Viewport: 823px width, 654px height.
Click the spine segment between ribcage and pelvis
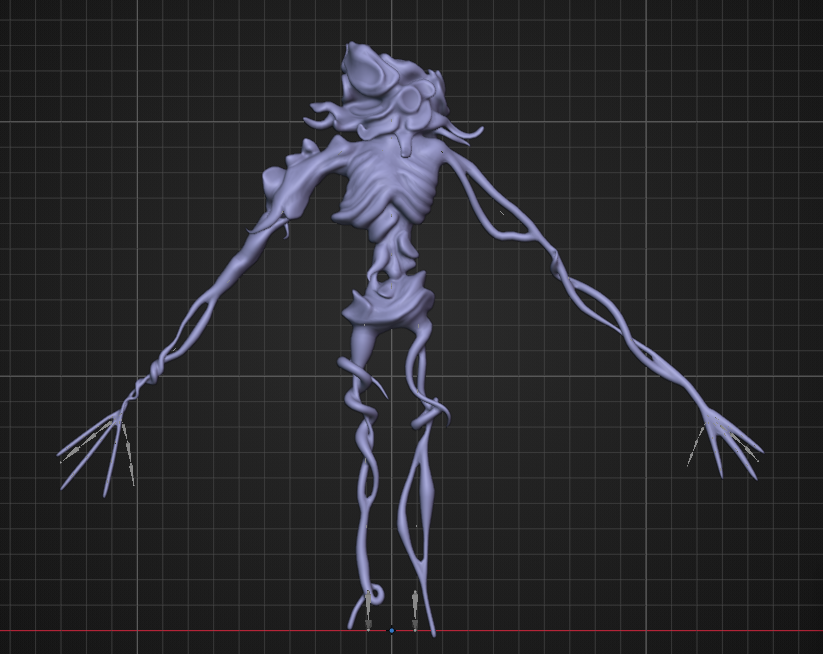click(393, 252)
